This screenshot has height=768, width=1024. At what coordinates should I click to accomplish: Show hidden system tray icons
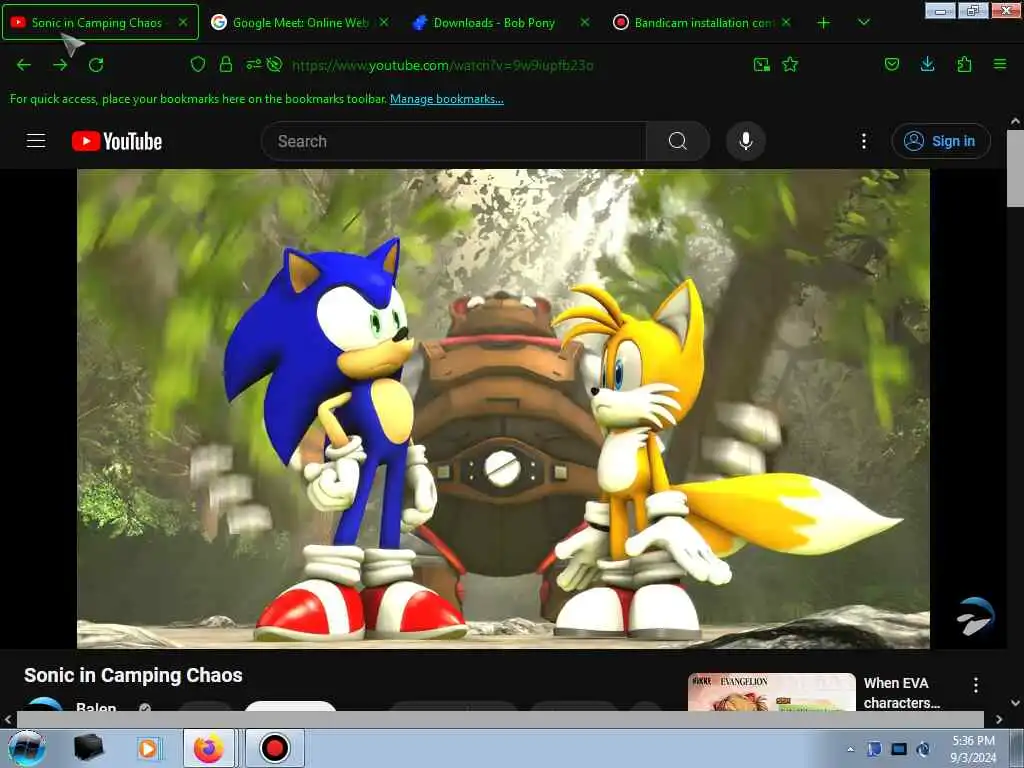850,749
